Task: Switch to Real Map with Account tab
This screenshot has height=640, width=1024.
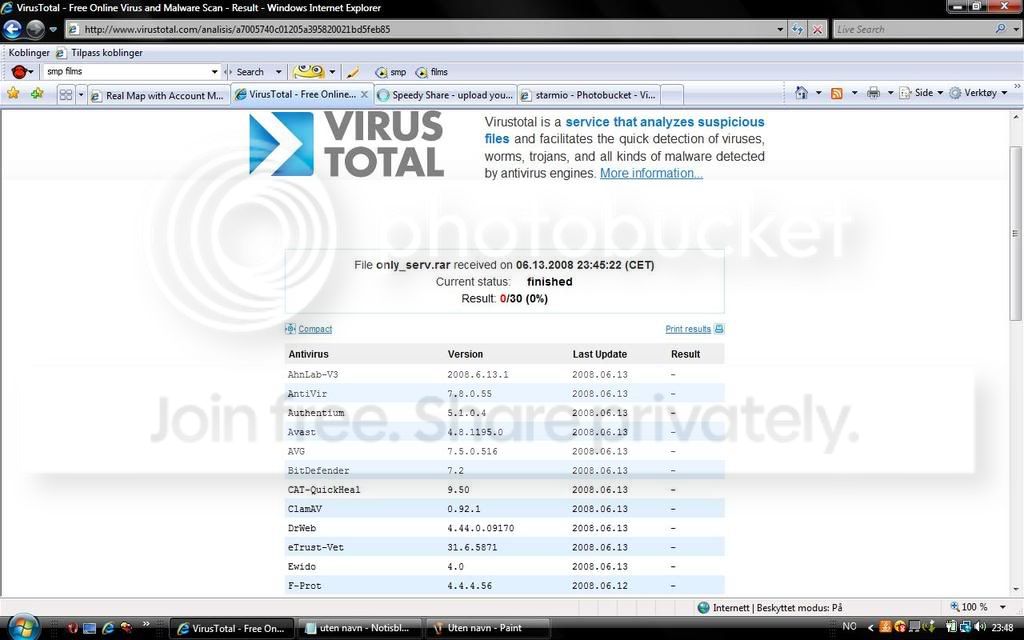Action: coord(159,95)
